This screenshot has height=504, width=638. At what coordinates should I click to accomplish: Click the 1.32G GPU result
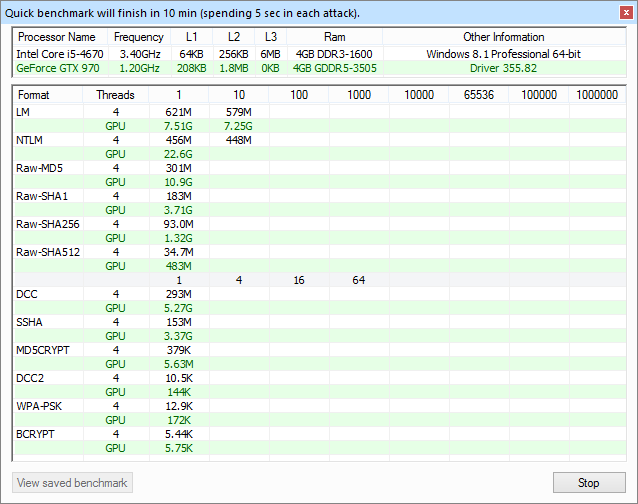pyautogui.click(x=179, y=238)
